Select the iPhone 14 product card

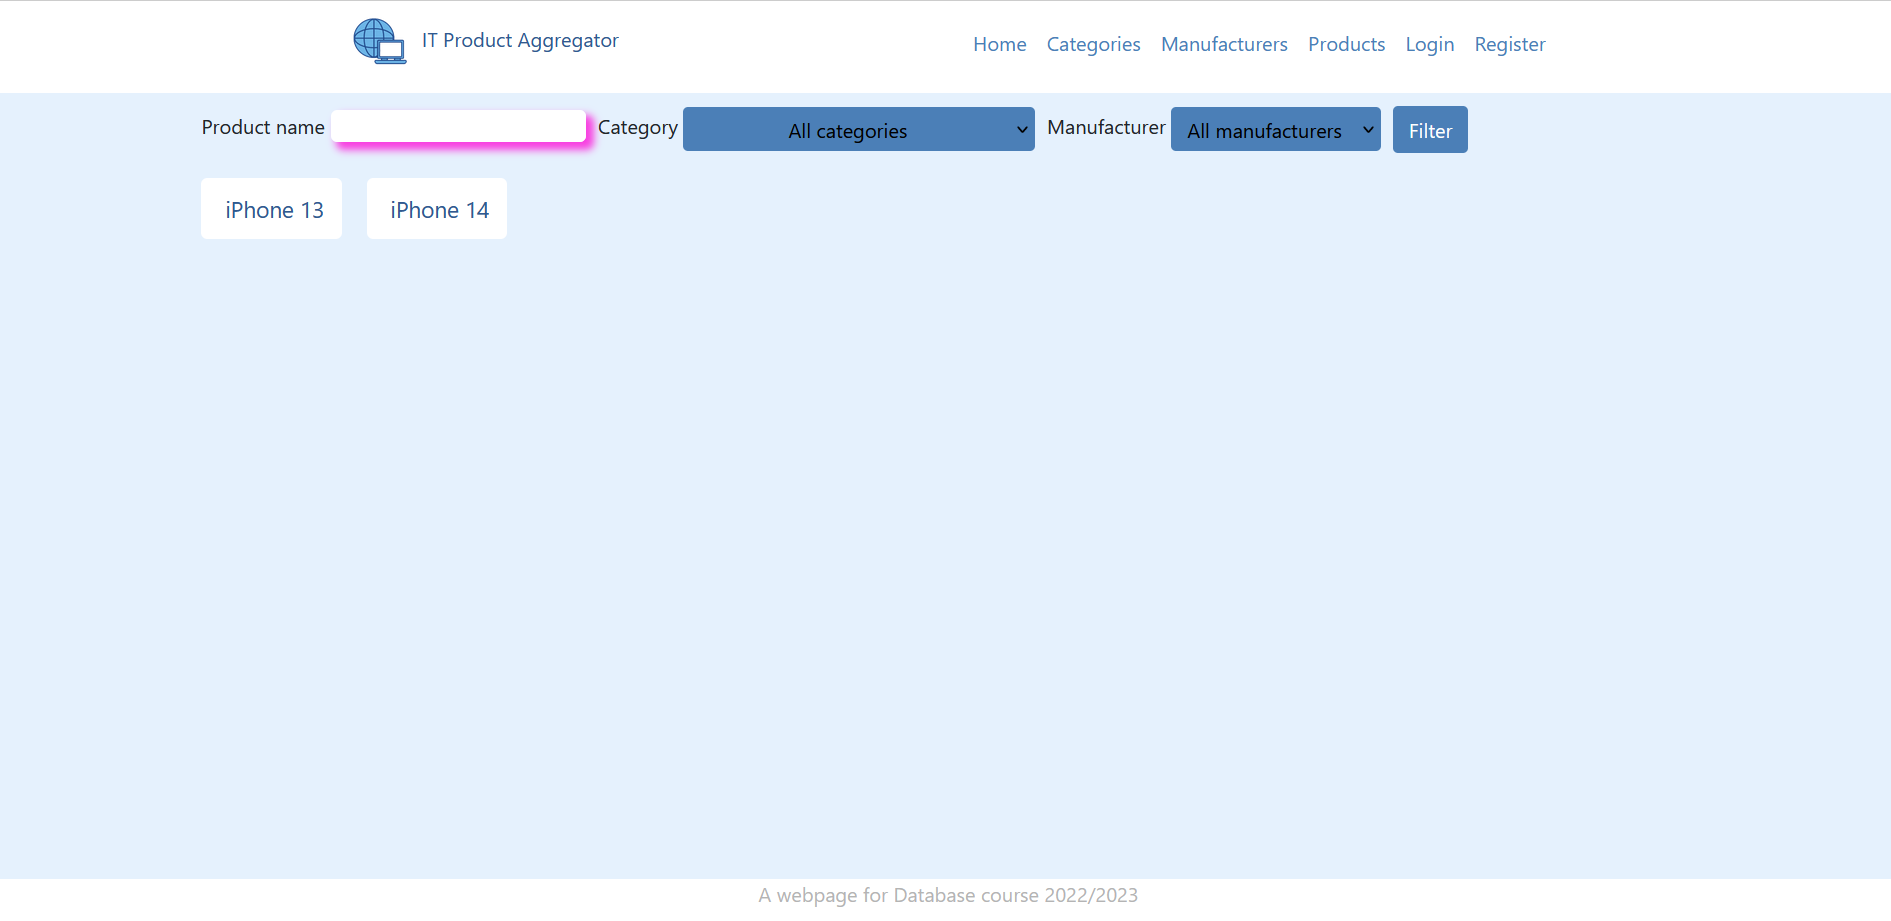click(438, 209)
